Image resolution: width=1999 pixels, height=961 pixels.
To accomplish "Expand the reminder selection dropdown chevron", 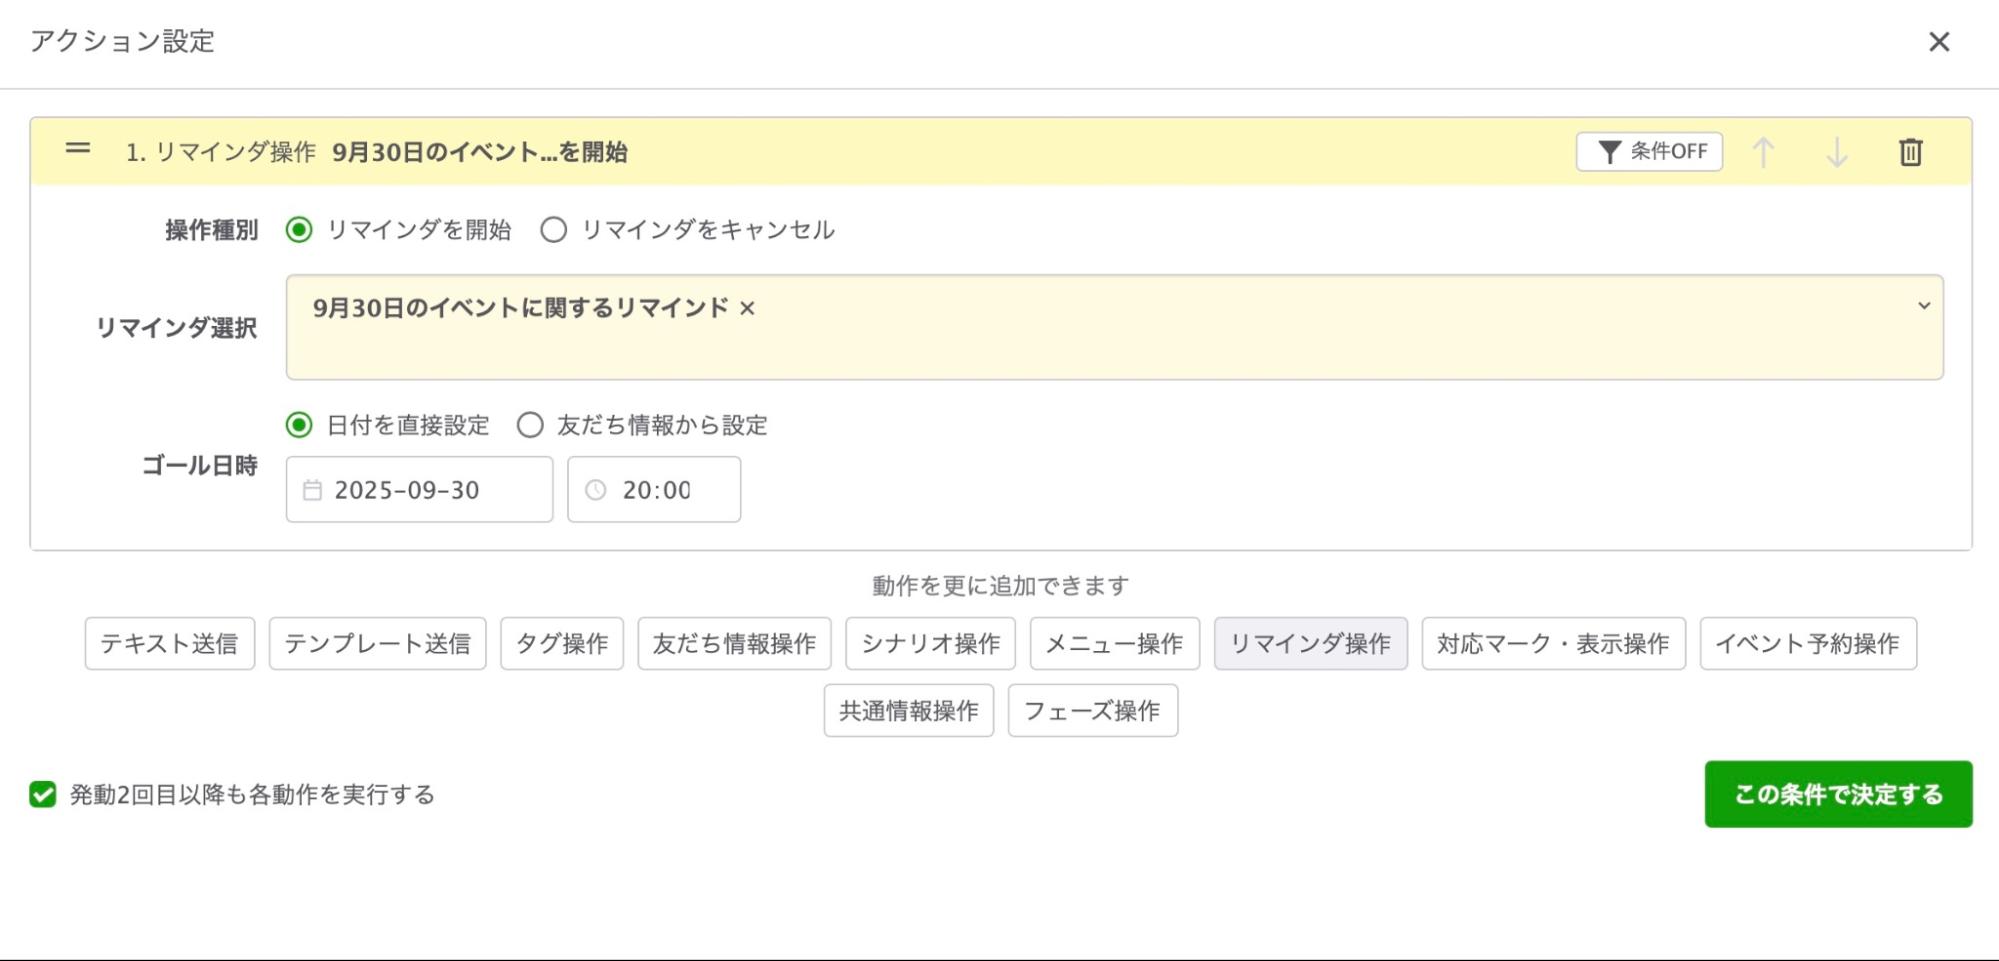I will (1923, 306).
